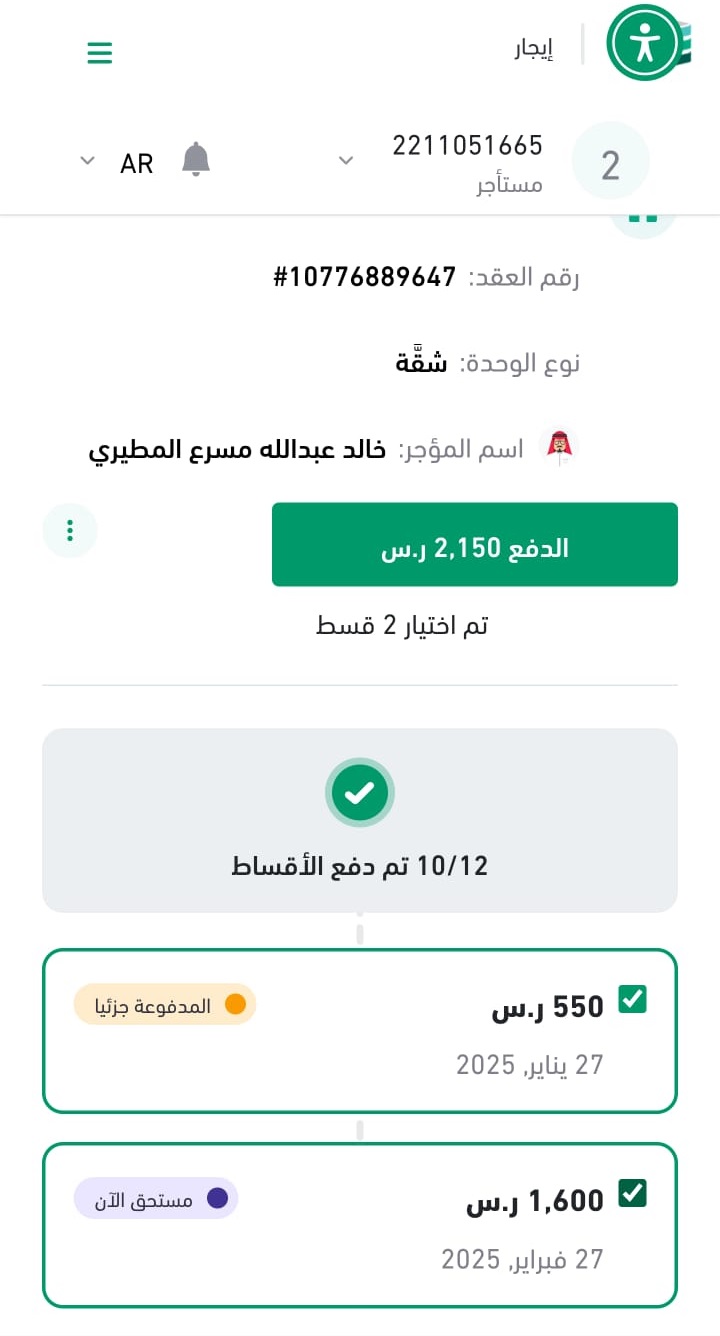Click the green checkmark status icon
Image resolution: width=720 pixels, height=1336 pixels.
pos(360,793)
